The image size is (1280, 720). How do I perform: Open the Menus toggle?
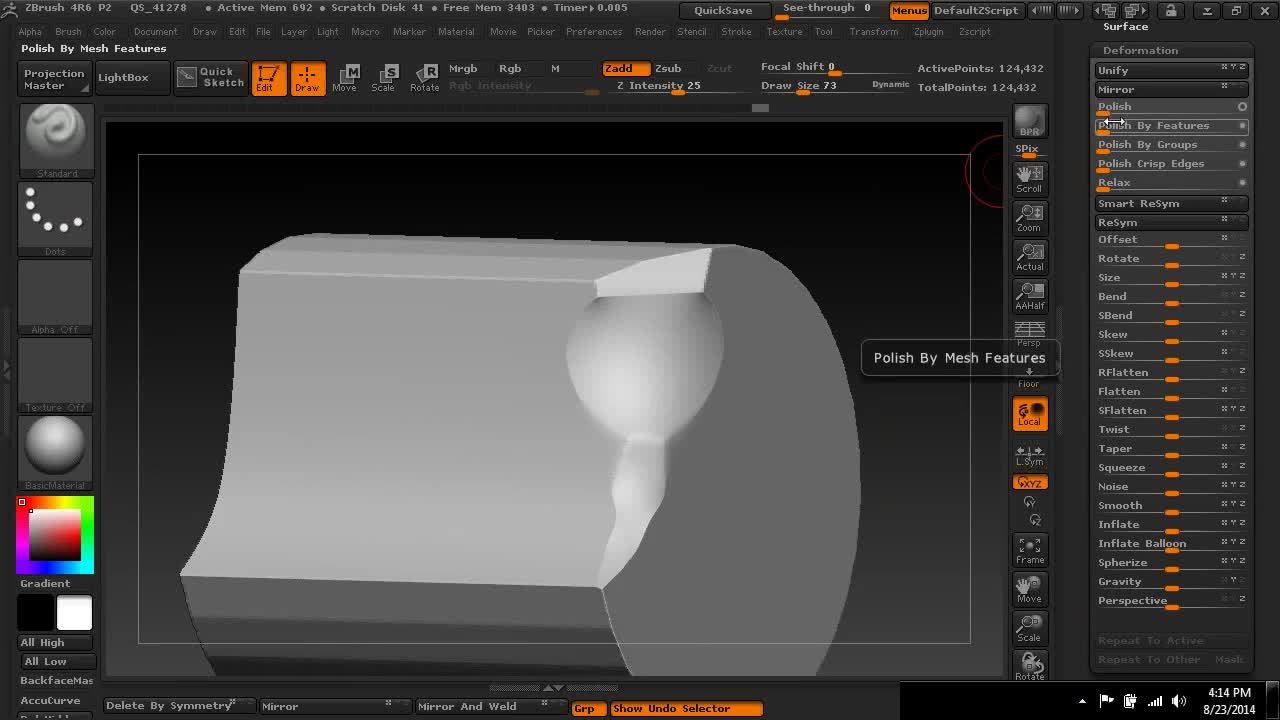click(909, 10)
